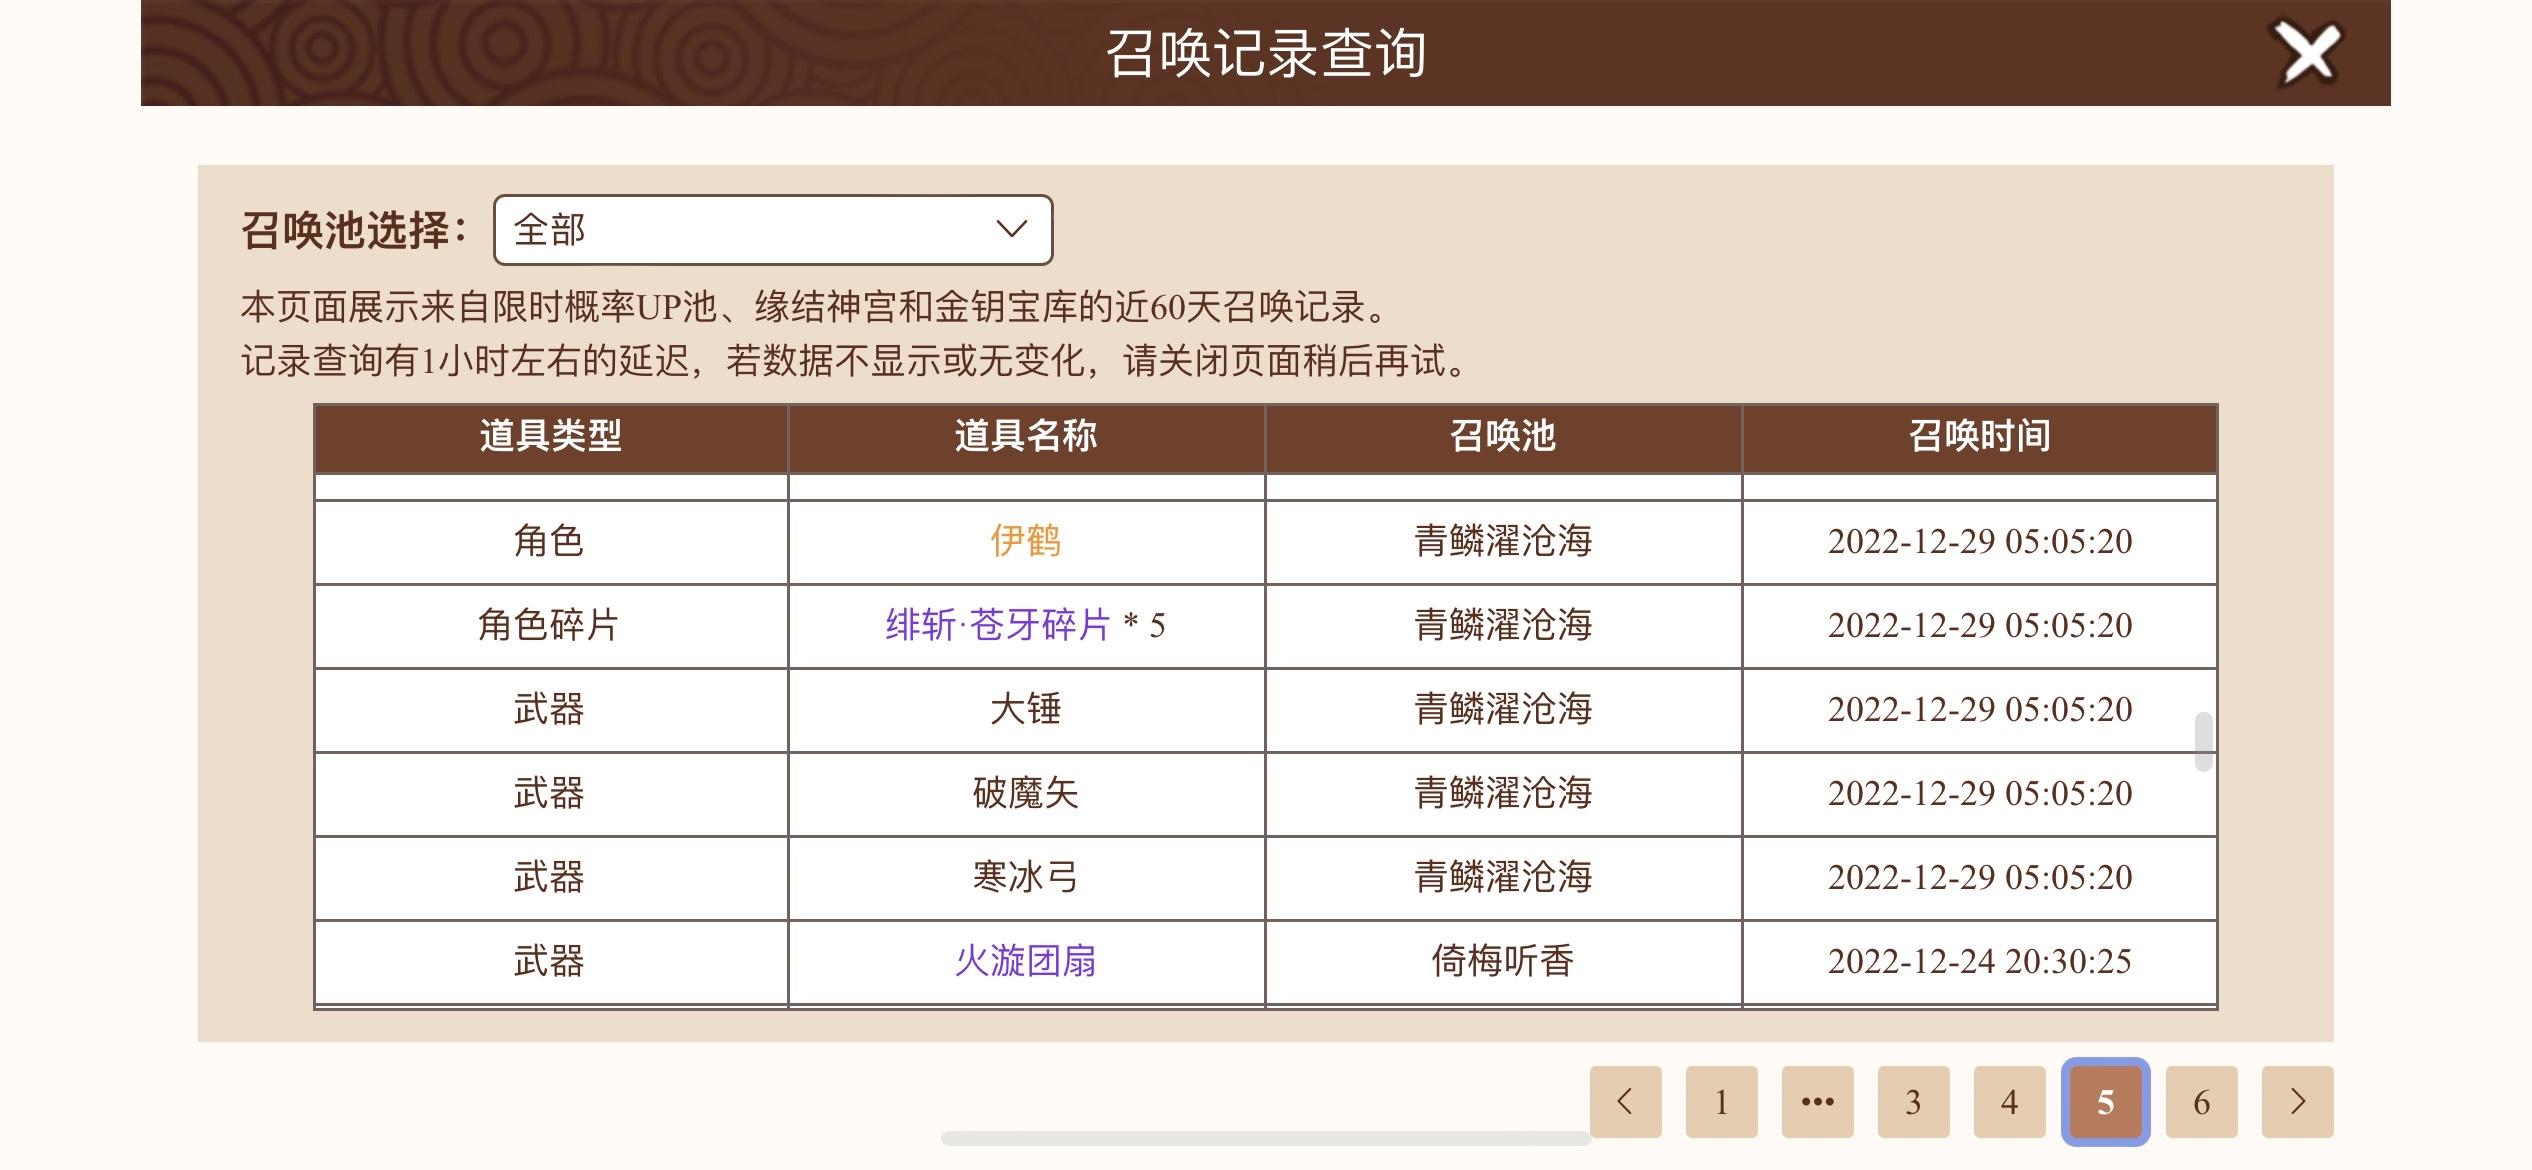Jump to page 6
This screenshot has width=2532, height=1170.
click(2202, 1102)
